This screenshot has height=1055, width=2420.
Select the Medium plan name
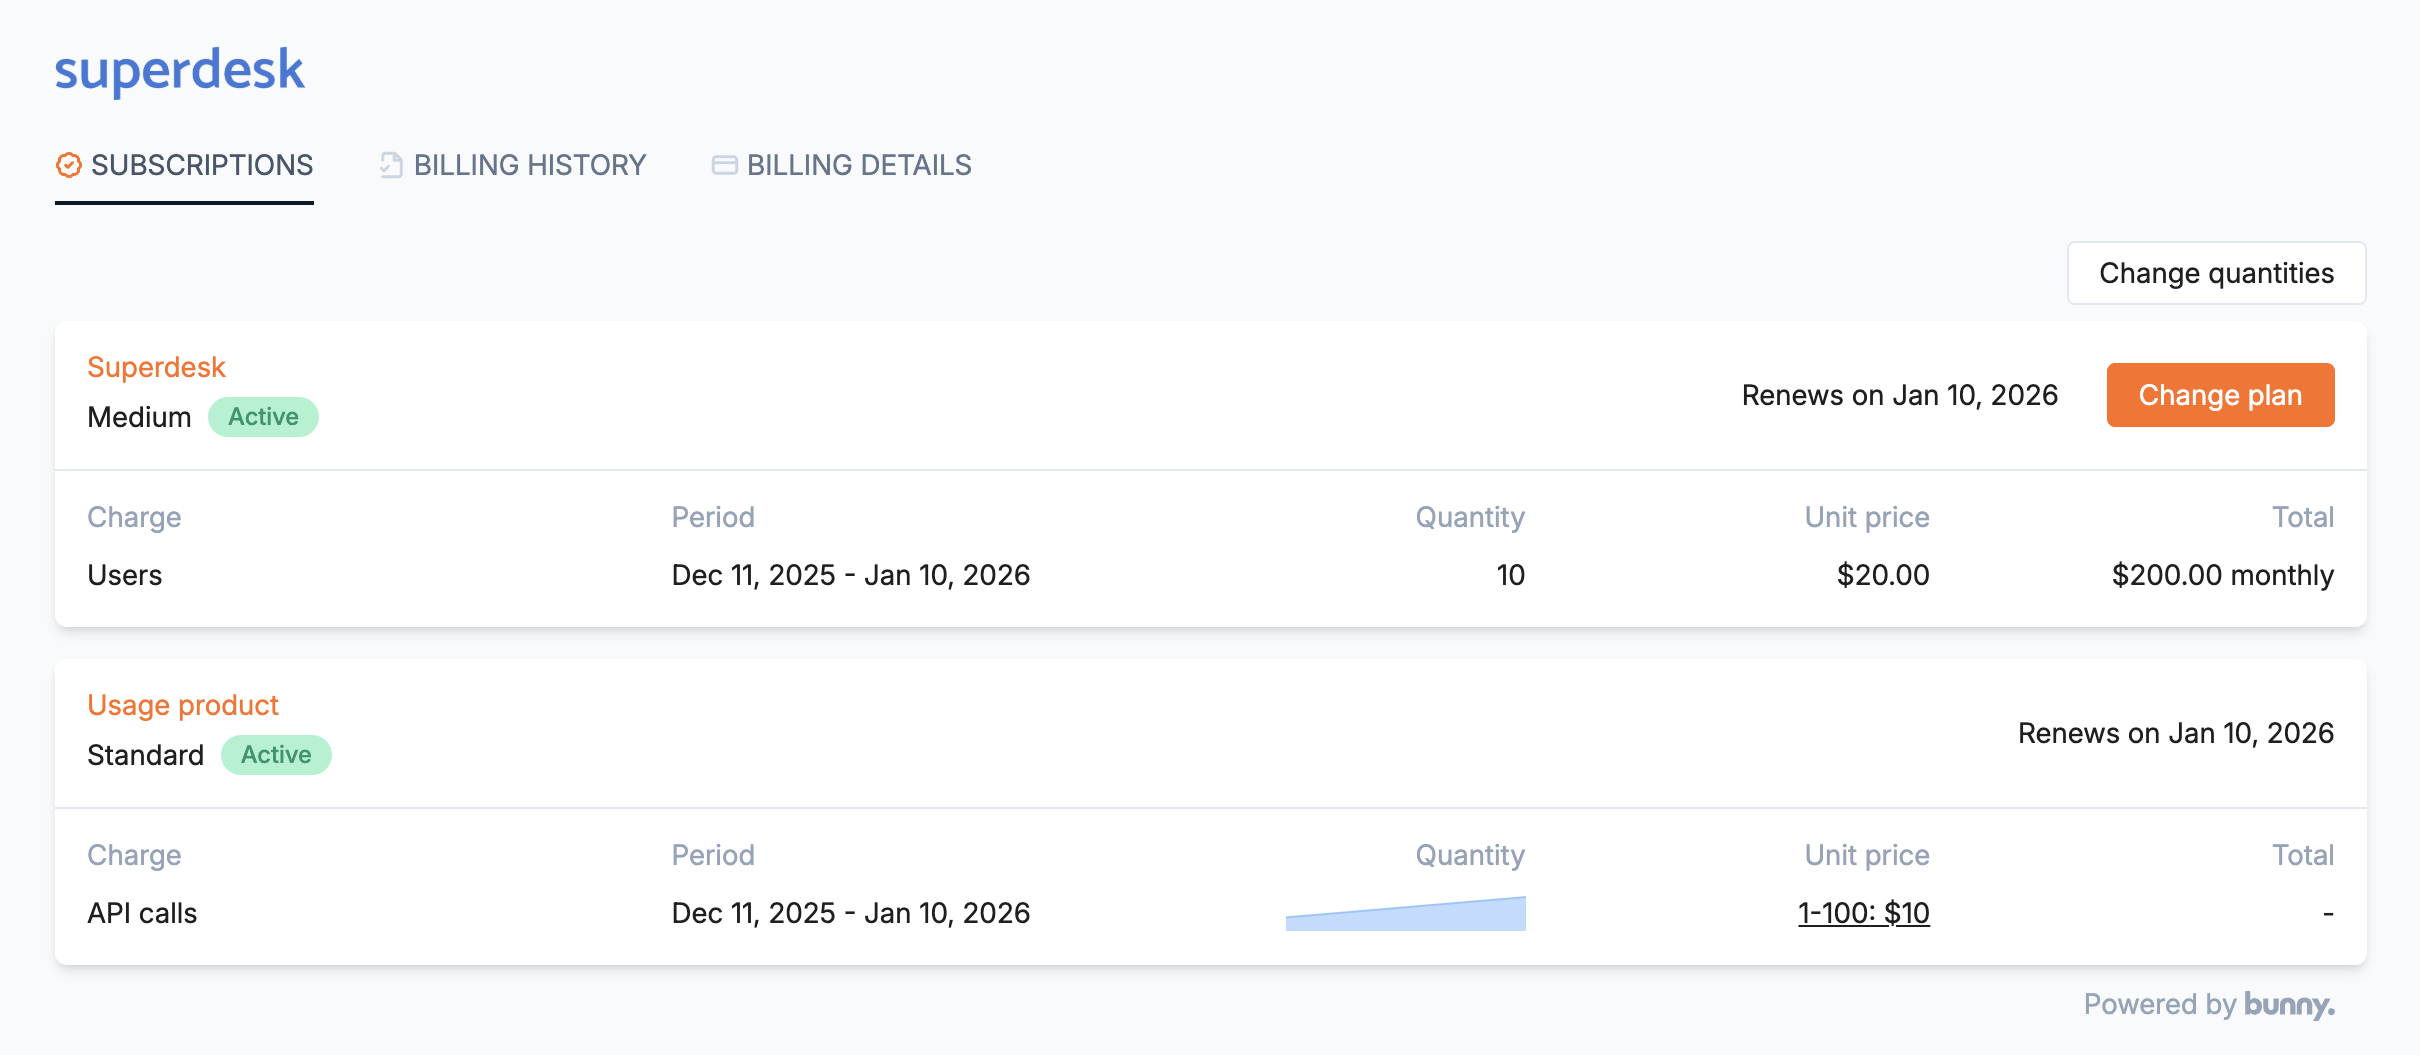(x=139, y=417)
